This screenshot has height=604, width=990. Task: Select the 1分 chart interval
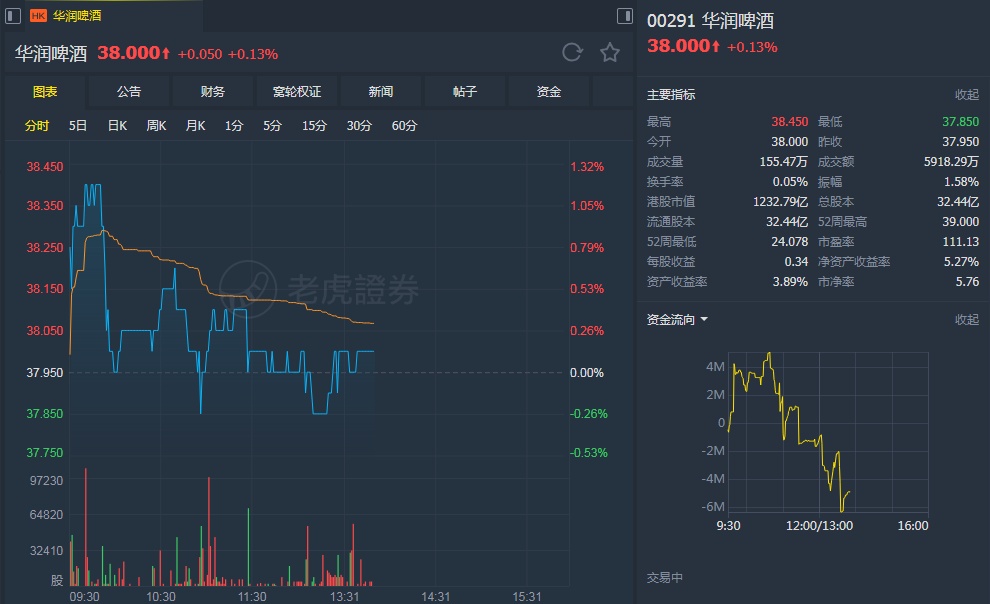(x=234, y=126)
